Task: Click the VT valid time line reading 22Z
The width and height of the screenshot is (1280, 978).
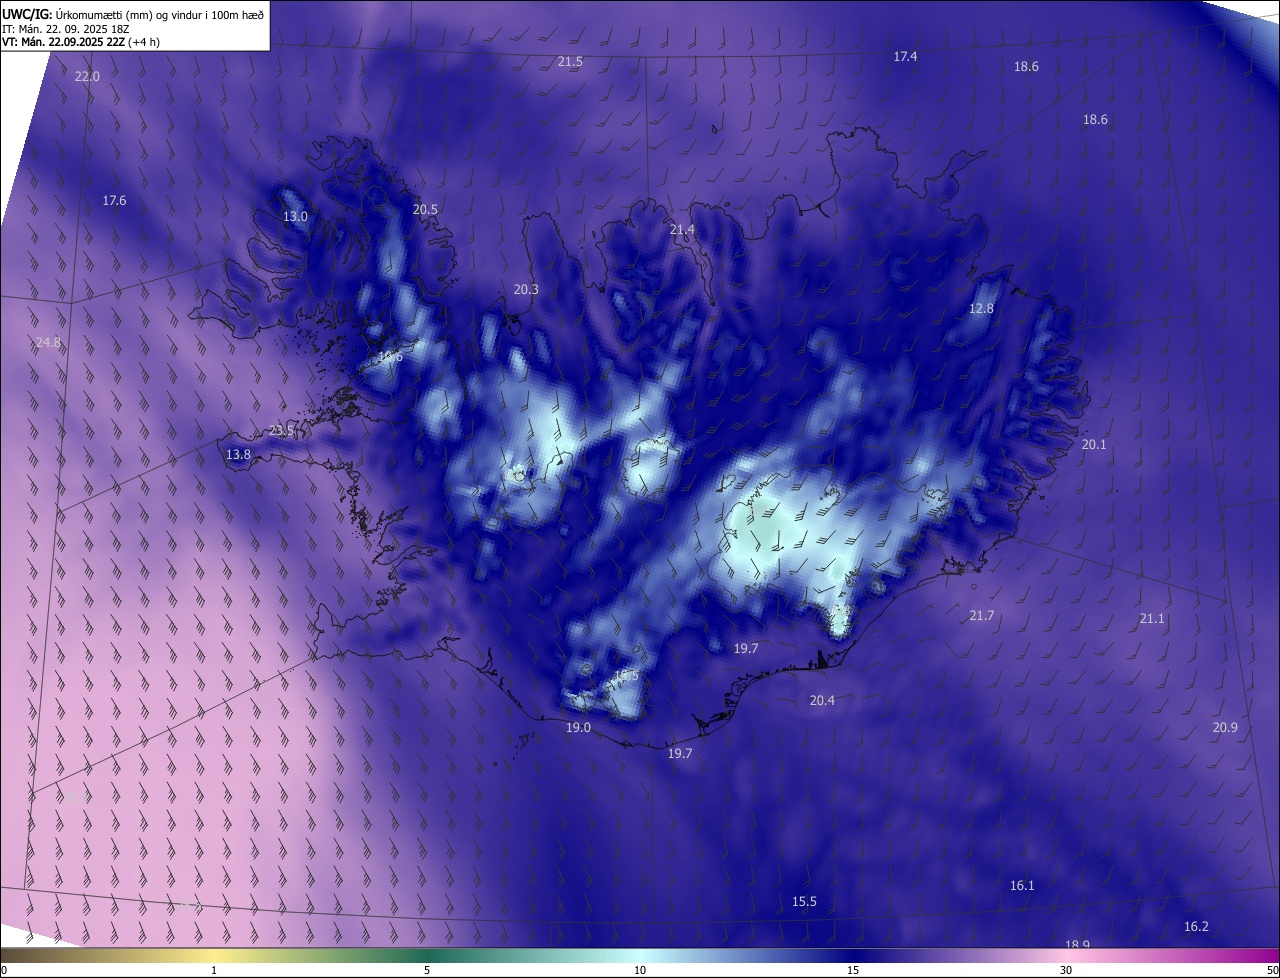Action: (81, 42)
